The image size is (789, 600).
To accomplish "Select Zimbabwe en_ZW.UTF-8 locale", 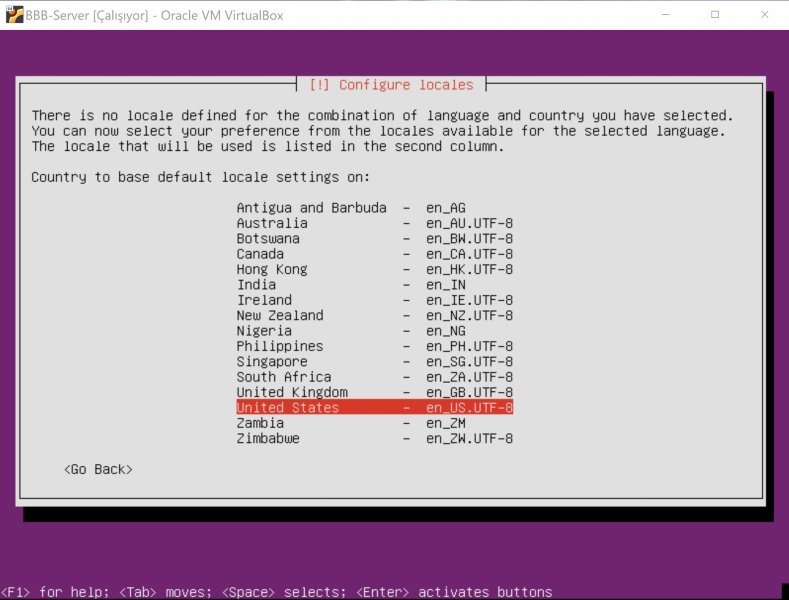I will (x=374, y=438).
